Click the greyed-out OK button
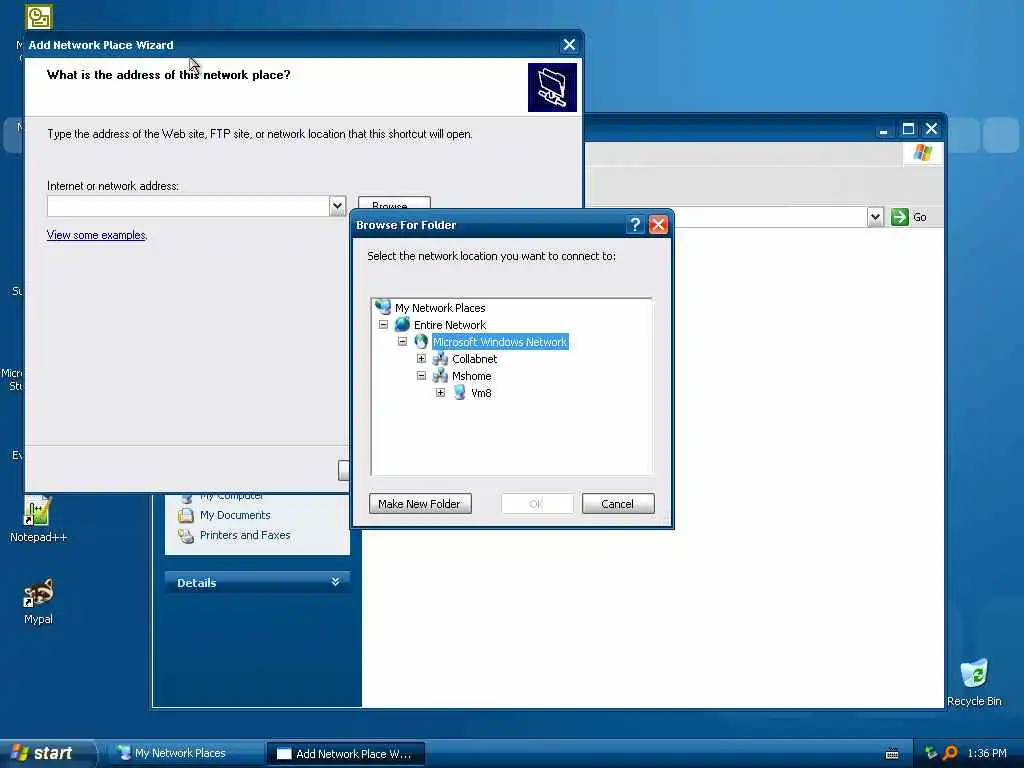Image resolution: width=1024 pixels, height=768 pixels. point(537,504)
